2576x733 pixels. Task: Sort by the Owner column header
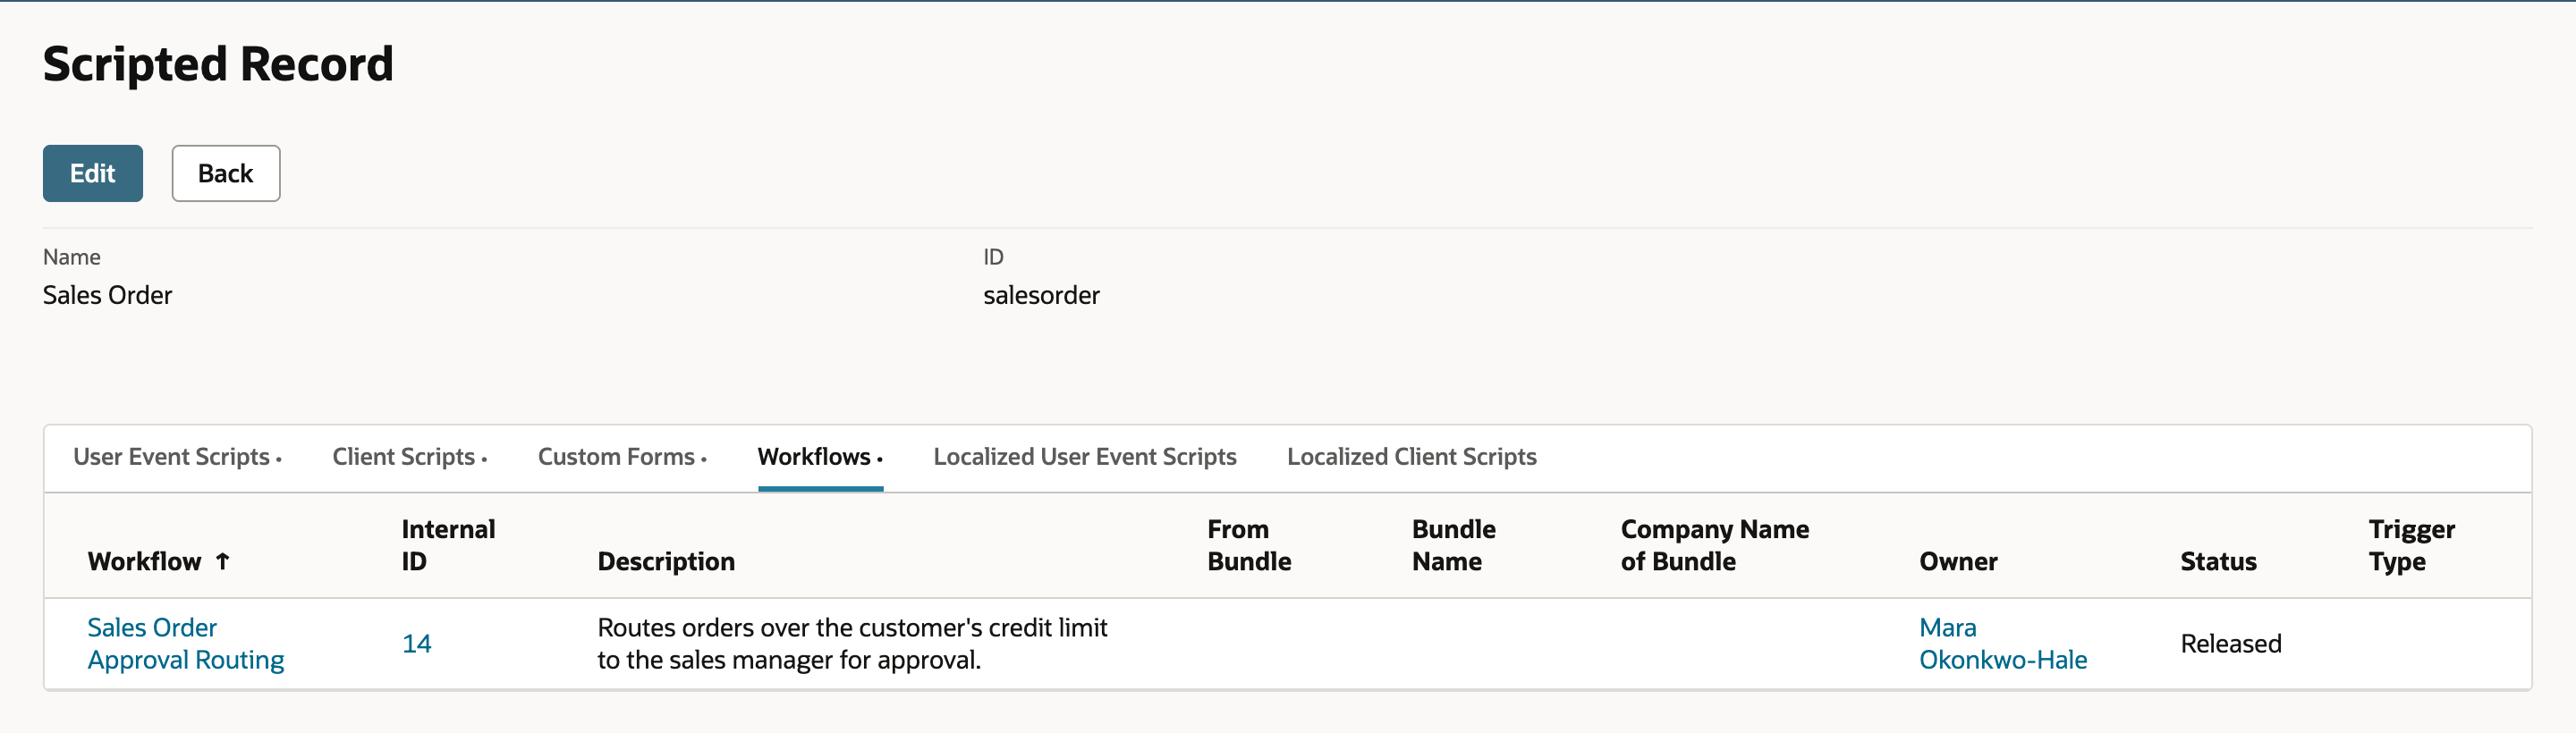pos(1958,562)
